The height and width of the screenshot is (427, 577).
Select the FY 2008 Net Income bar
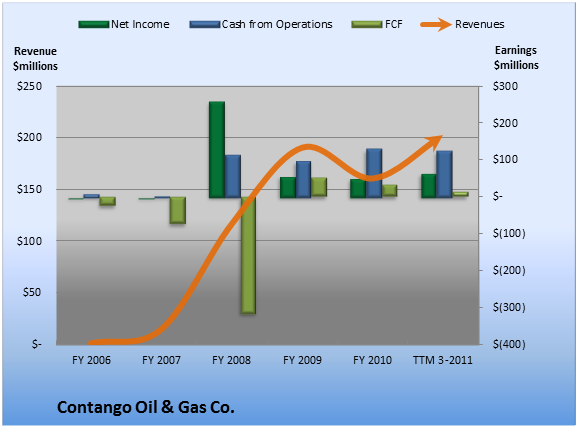click(217, 149)
